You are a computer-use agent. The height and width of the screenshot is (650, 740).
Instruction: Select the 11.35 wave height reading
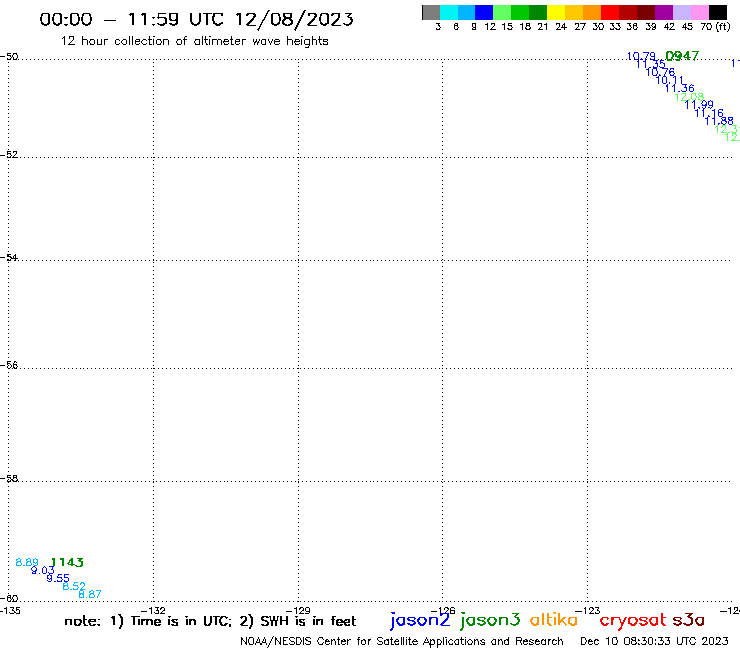point(651,64)
